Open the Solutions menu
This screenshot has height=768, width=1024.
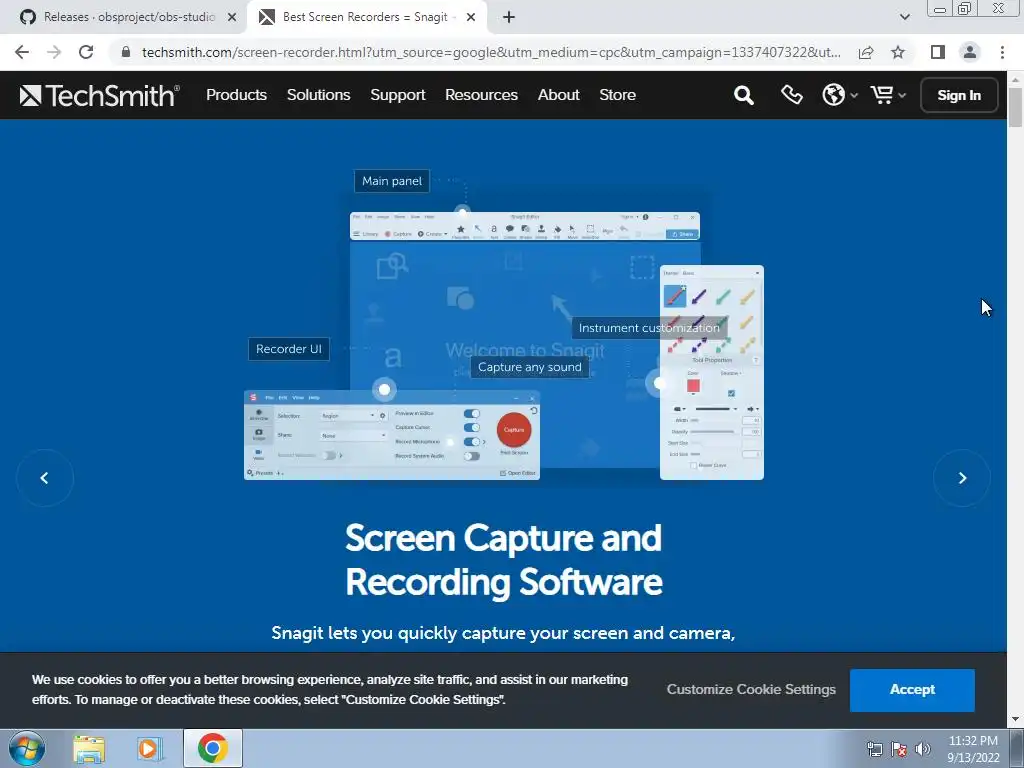[x=319, y=95]
